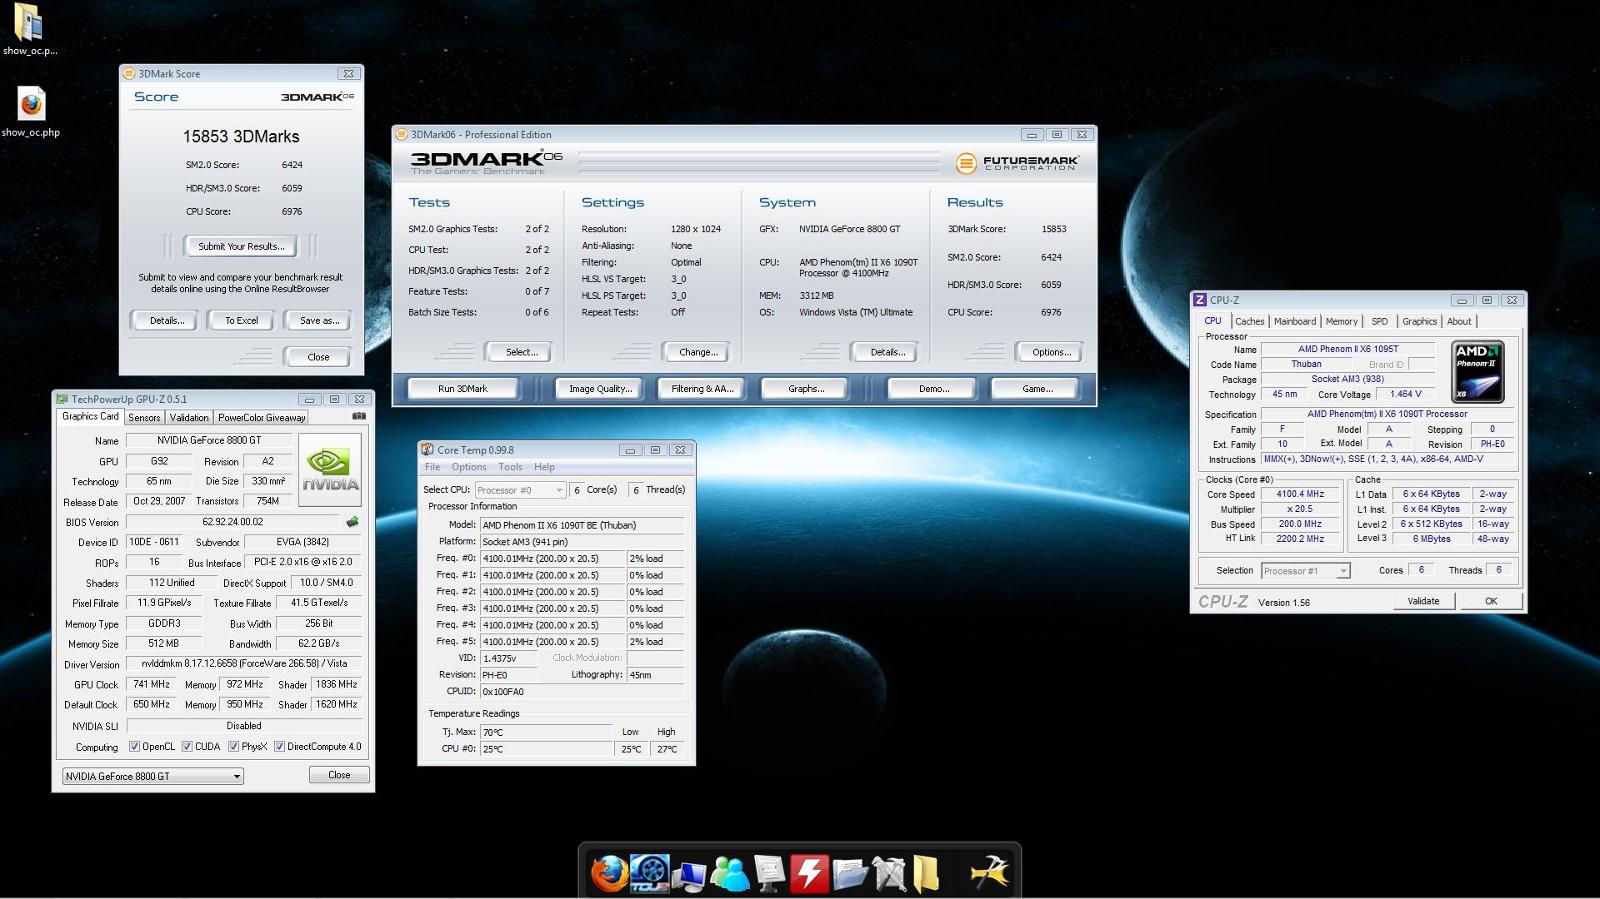Click the BIOS Version field in GPU-Z
Screen dimensions: 1600x899
tap(233, 522)
